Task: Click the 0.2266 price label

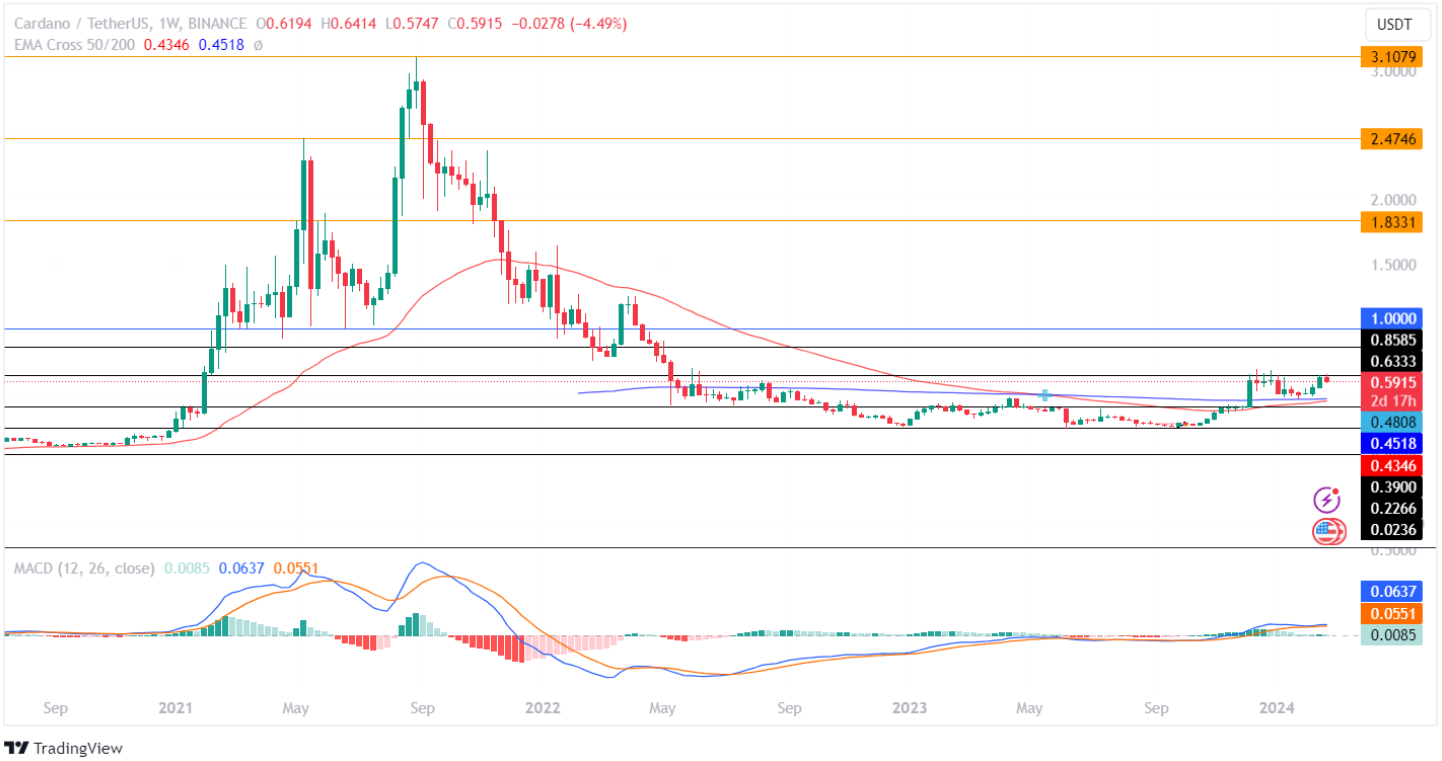Action: [1392, 508]
